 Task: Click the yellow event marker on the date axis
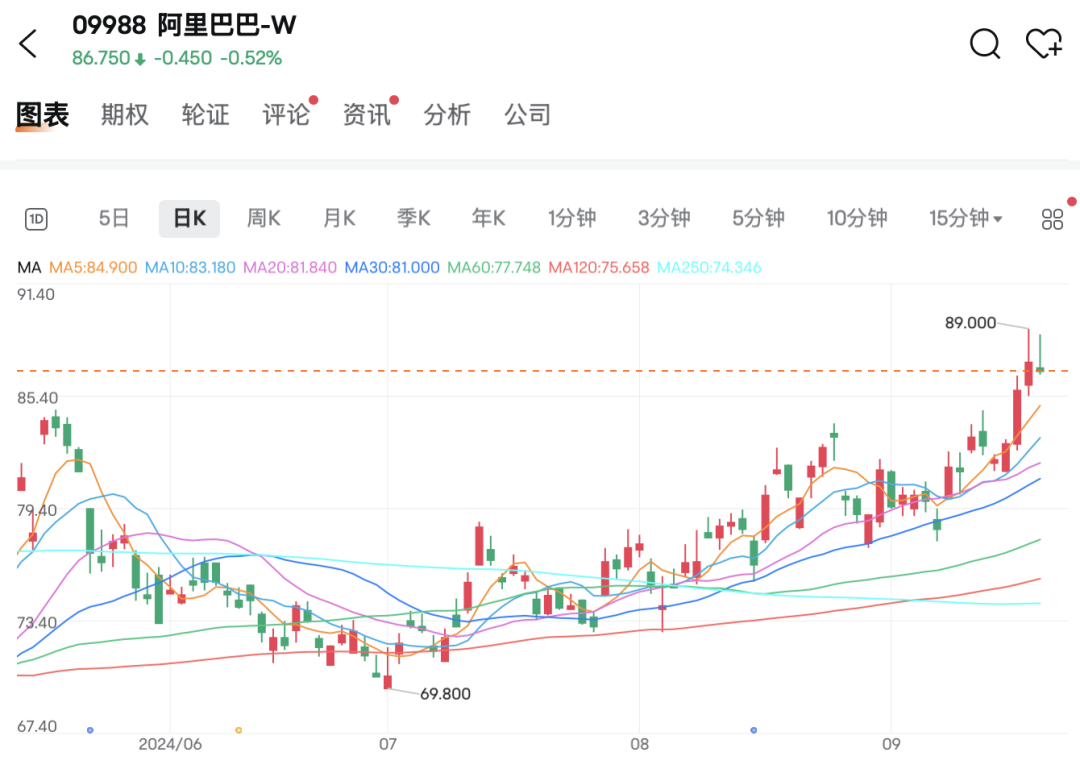pyautogui.click(x=238, y=730)
